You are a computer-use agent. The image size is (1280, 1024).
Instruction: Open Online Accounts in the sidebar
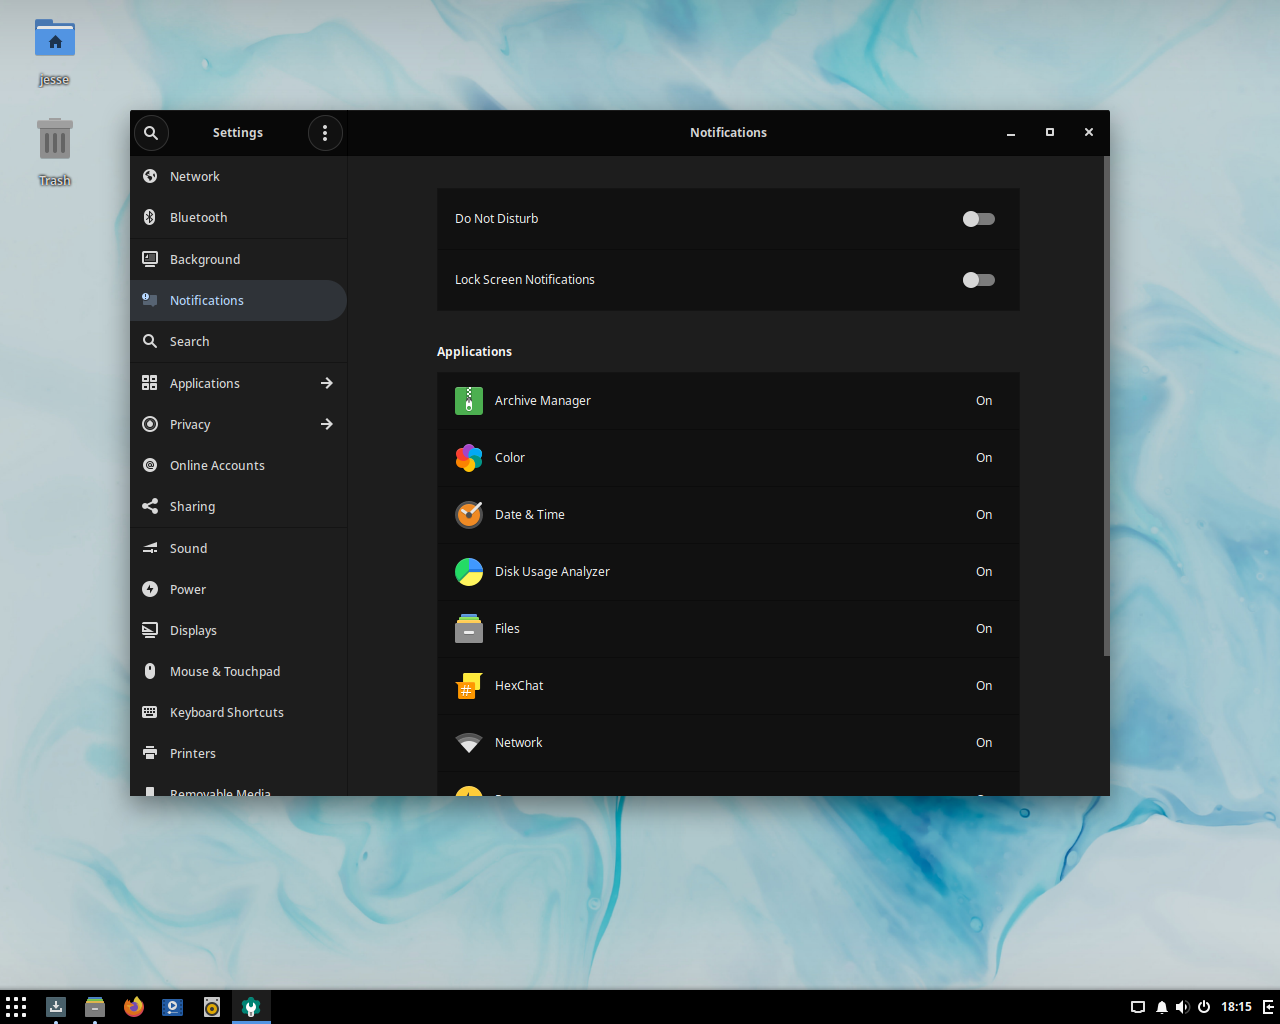[239, 465]
